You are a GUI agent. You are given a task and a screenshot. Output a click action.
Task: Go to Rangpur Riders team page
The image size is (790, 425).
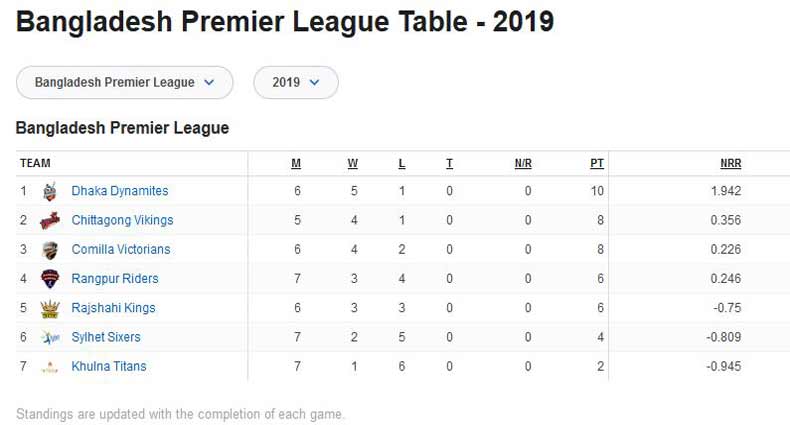(115, 279)
